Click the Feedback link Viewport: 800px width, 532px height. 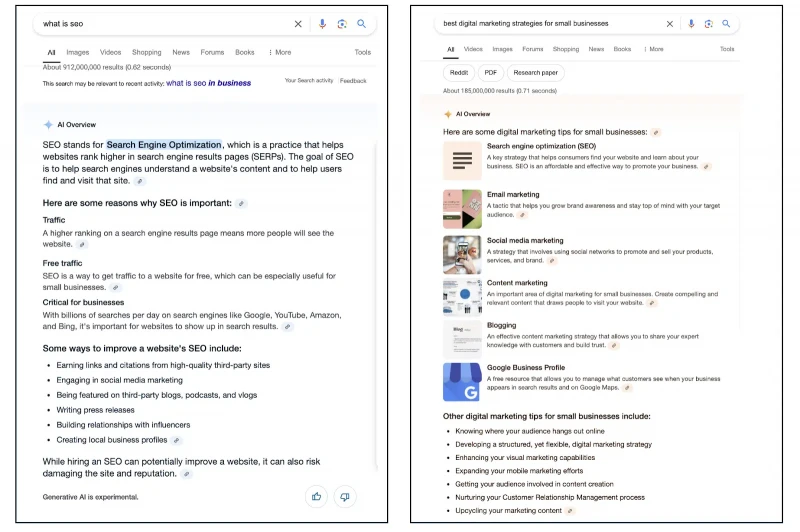[353, 81]
